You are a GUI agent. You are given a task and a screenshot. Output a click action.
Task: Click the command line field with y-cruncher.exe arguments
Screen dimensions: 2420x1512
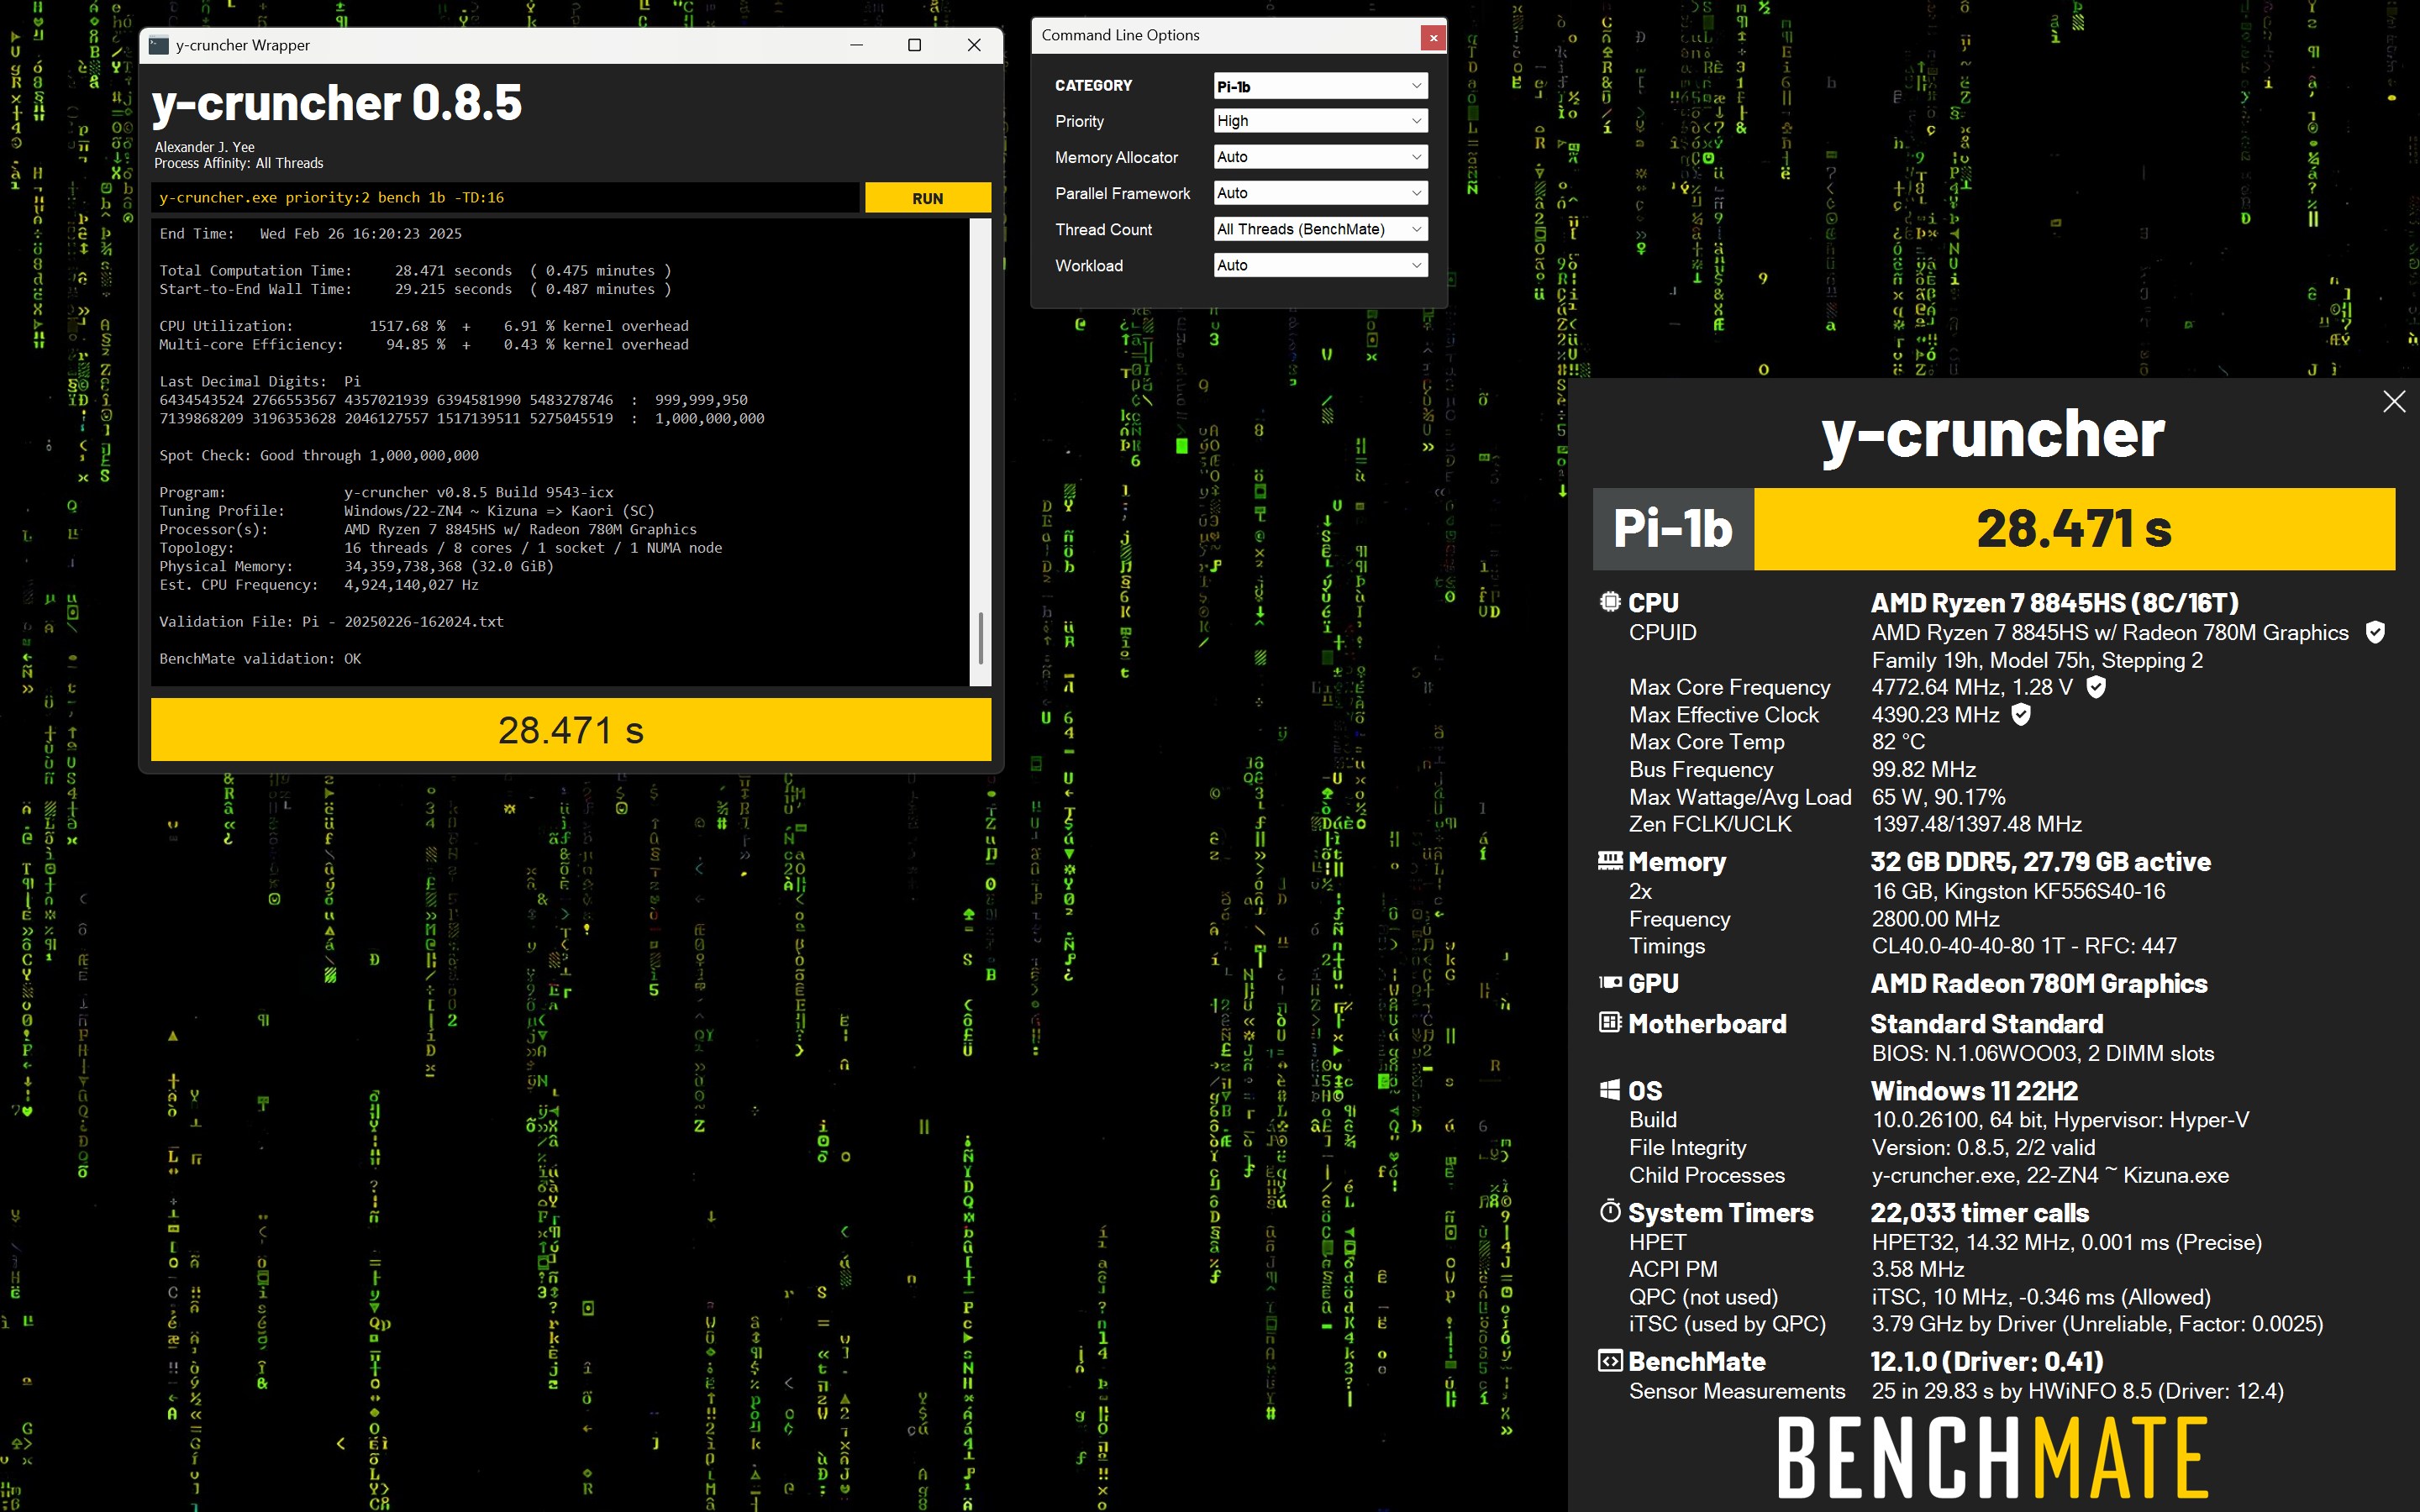point(505,198)
